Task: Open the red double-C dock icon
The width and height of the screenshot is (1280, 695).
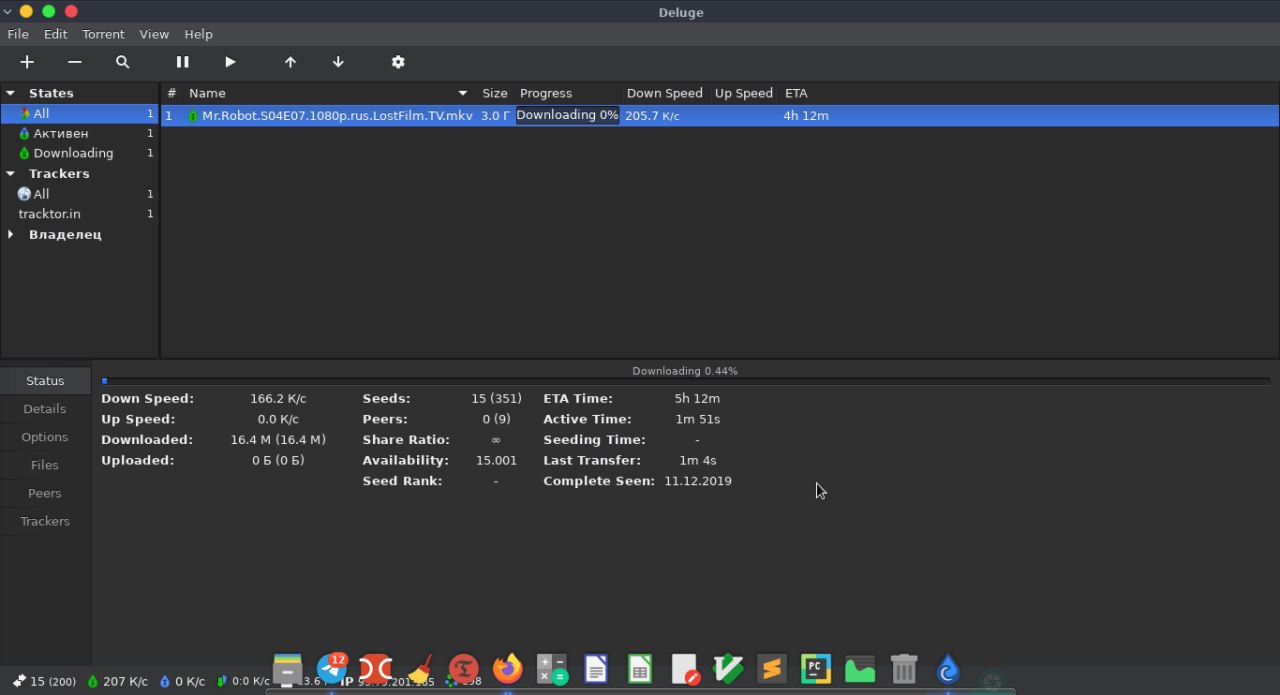Action: click(375, 669)
